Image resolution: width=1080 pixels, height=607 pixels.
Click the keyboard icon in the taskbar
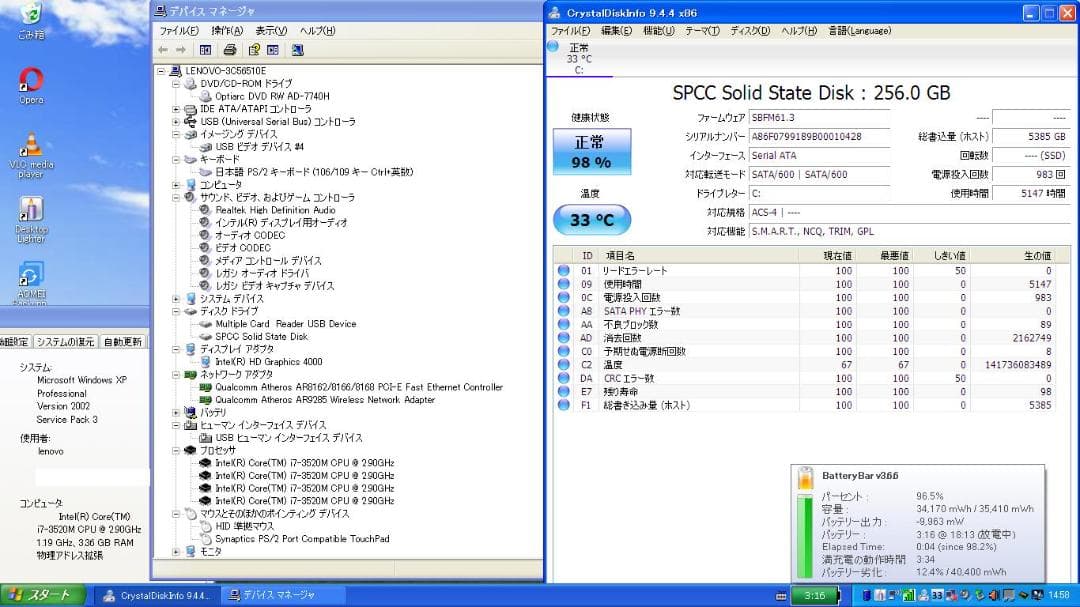tap(781, 596)
